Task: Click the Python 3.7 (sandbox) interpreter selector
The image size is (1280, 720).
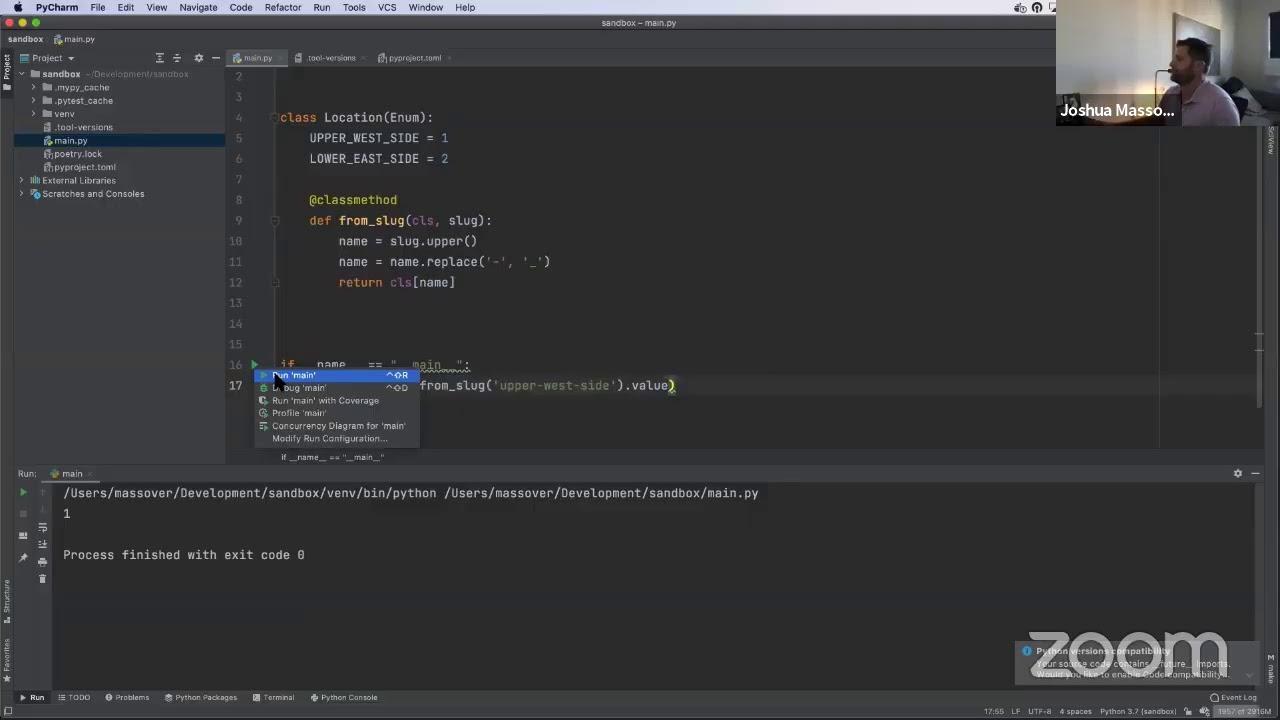Action: [x=1138, y=712]
